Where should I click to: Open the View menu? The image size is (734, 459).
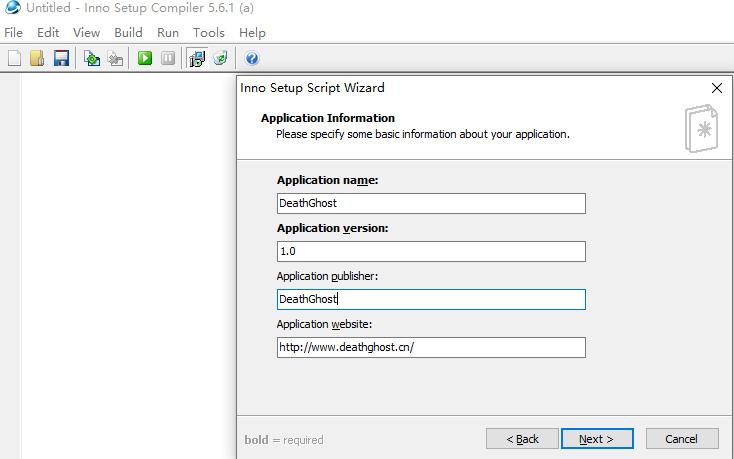tap(86, 33)
